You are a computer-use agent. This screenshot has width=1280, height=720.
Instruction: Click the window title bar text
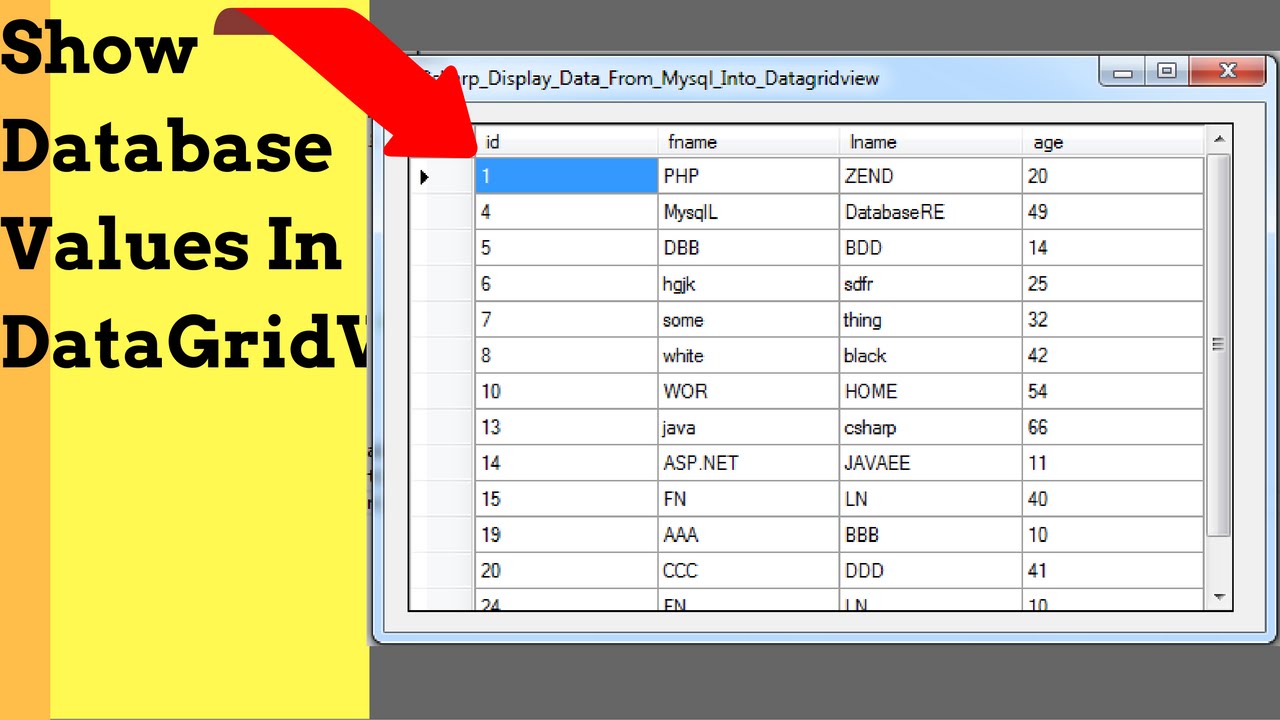(652, 78)
